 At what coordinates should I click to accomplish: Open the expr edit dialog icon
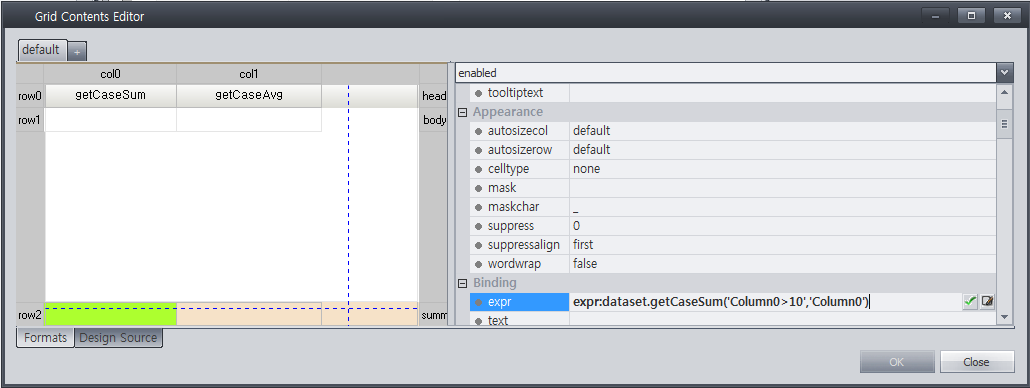click(987, 301)
